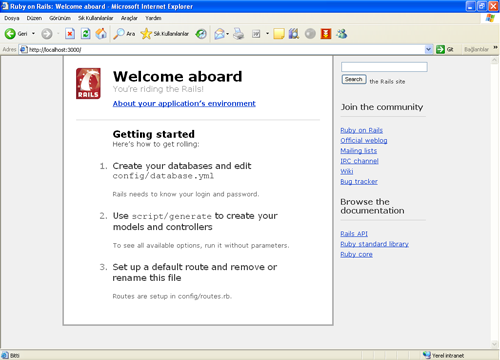This screenshot has height=360, width=500.
Task: Open the Ruby standard library link
Action: pyautogui.click(x=374, y=244)
